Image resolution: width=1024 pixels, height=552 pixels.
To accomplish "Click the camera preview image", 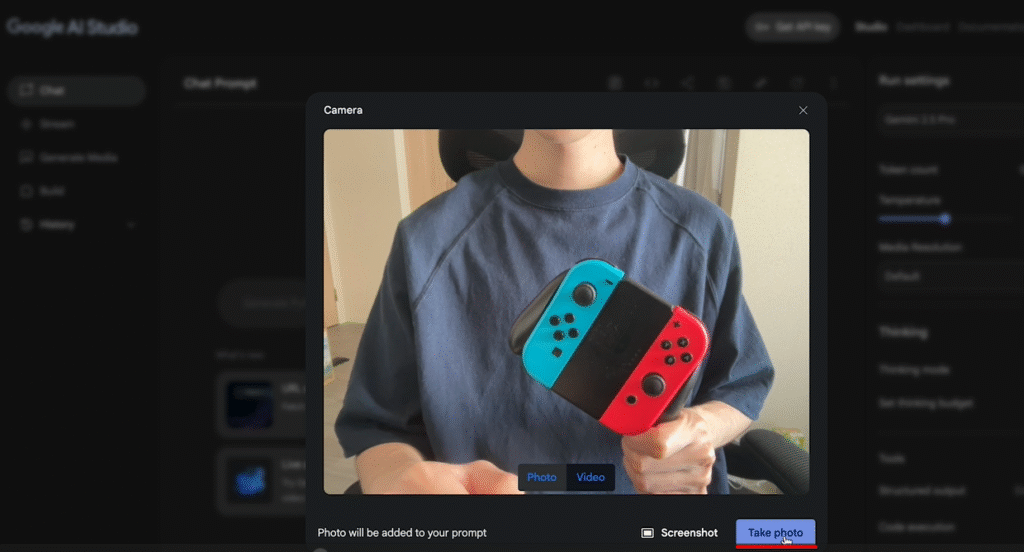I will coord(566,312).
